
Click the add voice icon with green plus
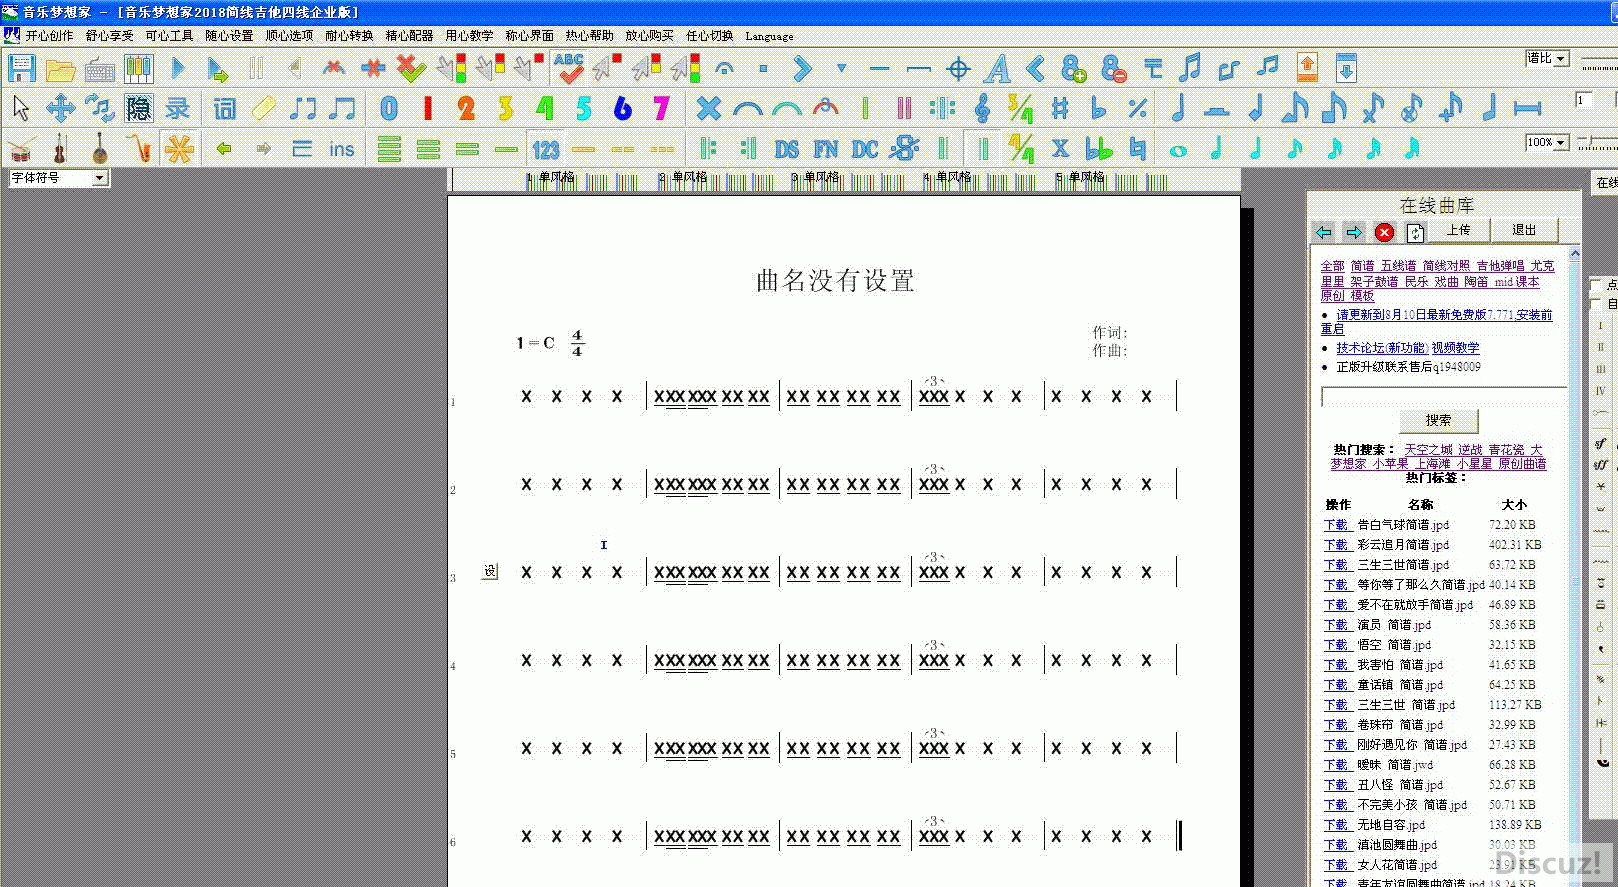point(1074,69)
